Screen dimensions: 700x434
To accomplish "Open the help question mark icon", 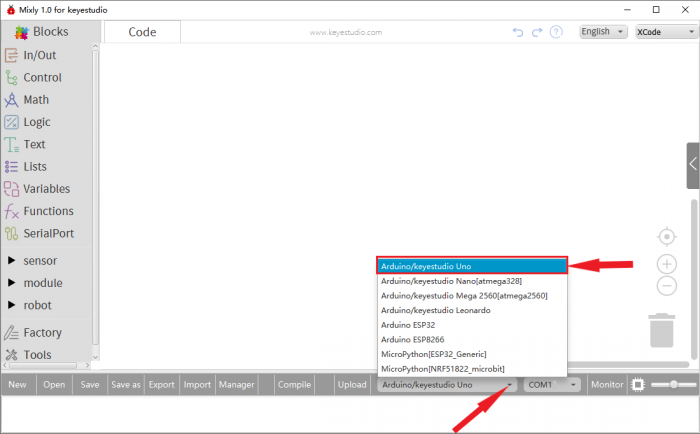I will click(x=556, y=32).
